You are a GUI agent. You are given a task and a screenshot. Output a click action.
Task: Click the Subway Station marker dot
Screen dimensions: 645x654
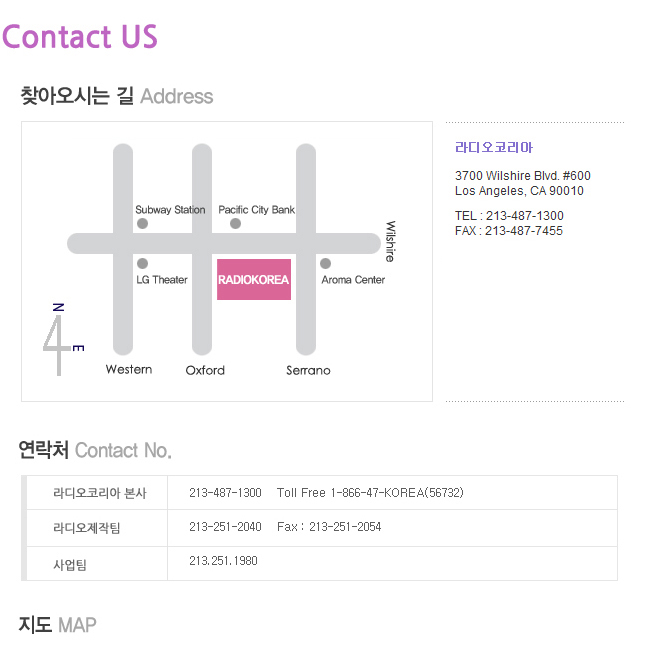(142, 224)
